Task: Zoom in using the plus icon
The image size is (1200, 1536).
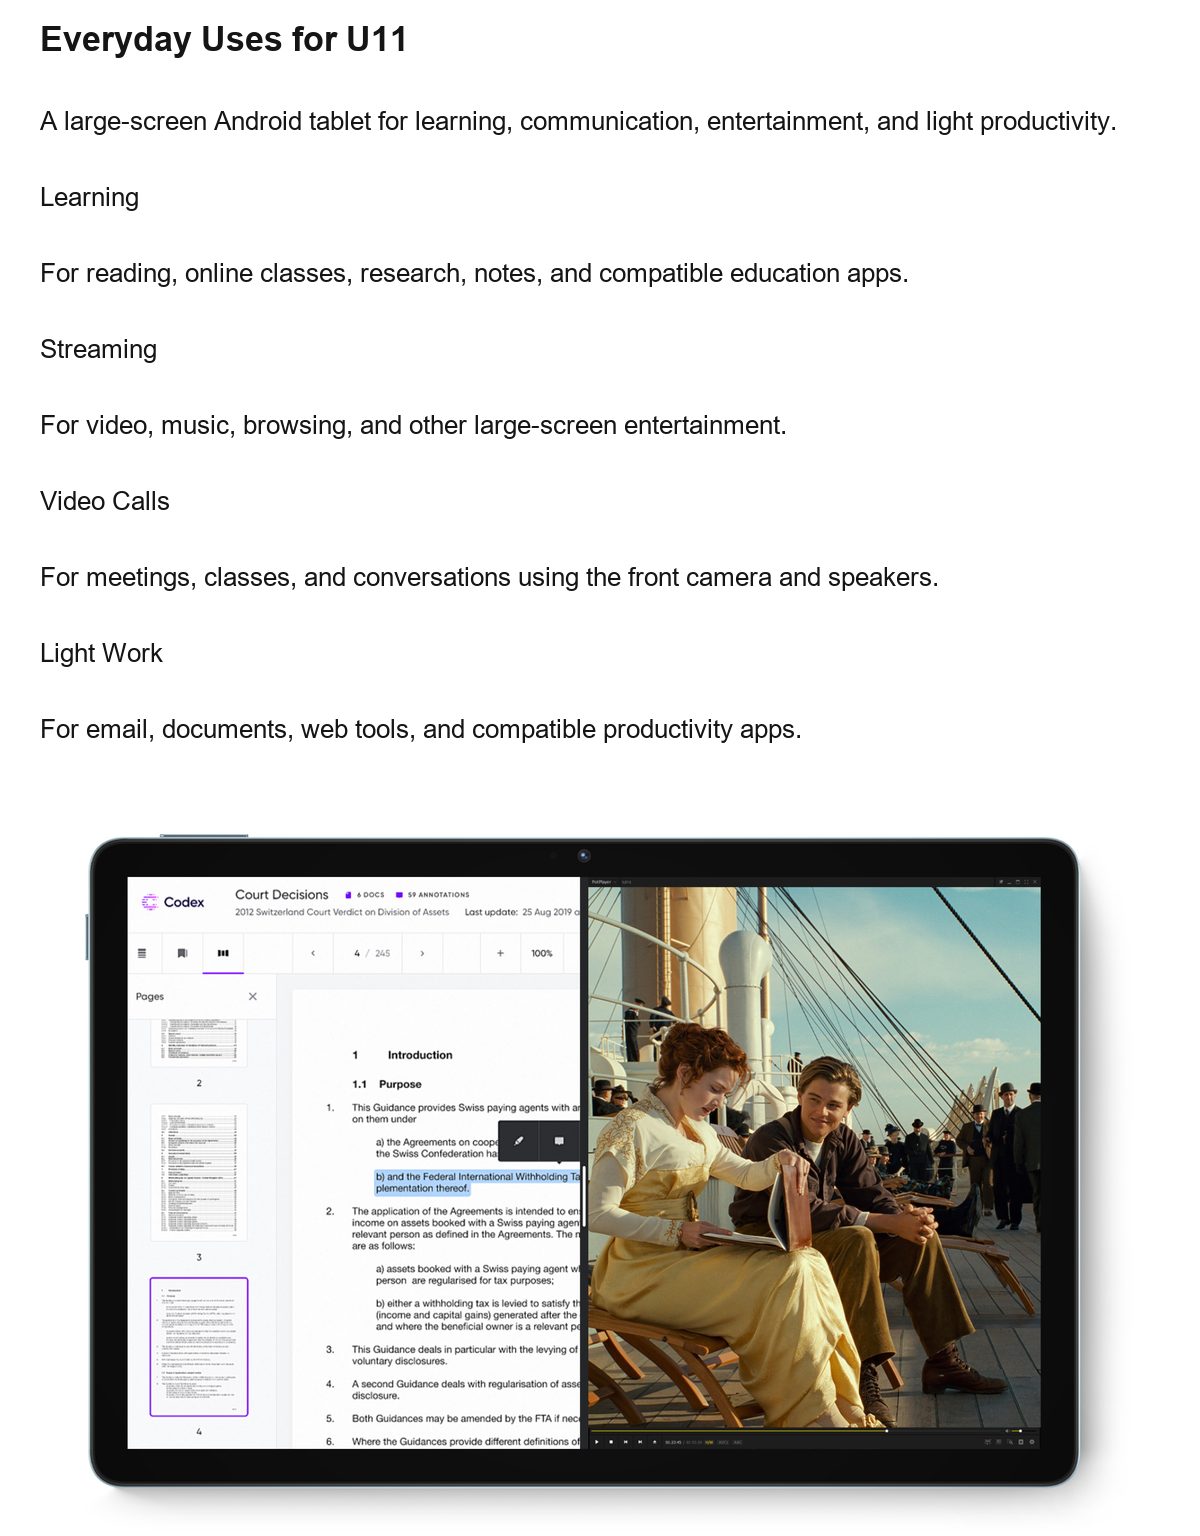Action: pos(500,953)
